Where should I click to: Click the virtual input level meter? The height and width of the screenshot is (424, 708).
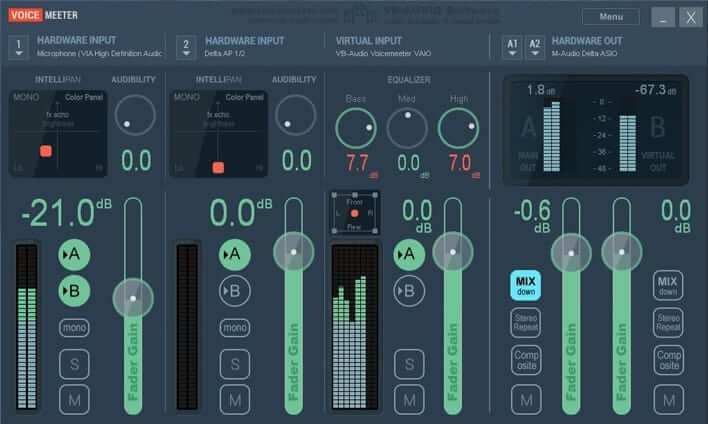(355, 327)
